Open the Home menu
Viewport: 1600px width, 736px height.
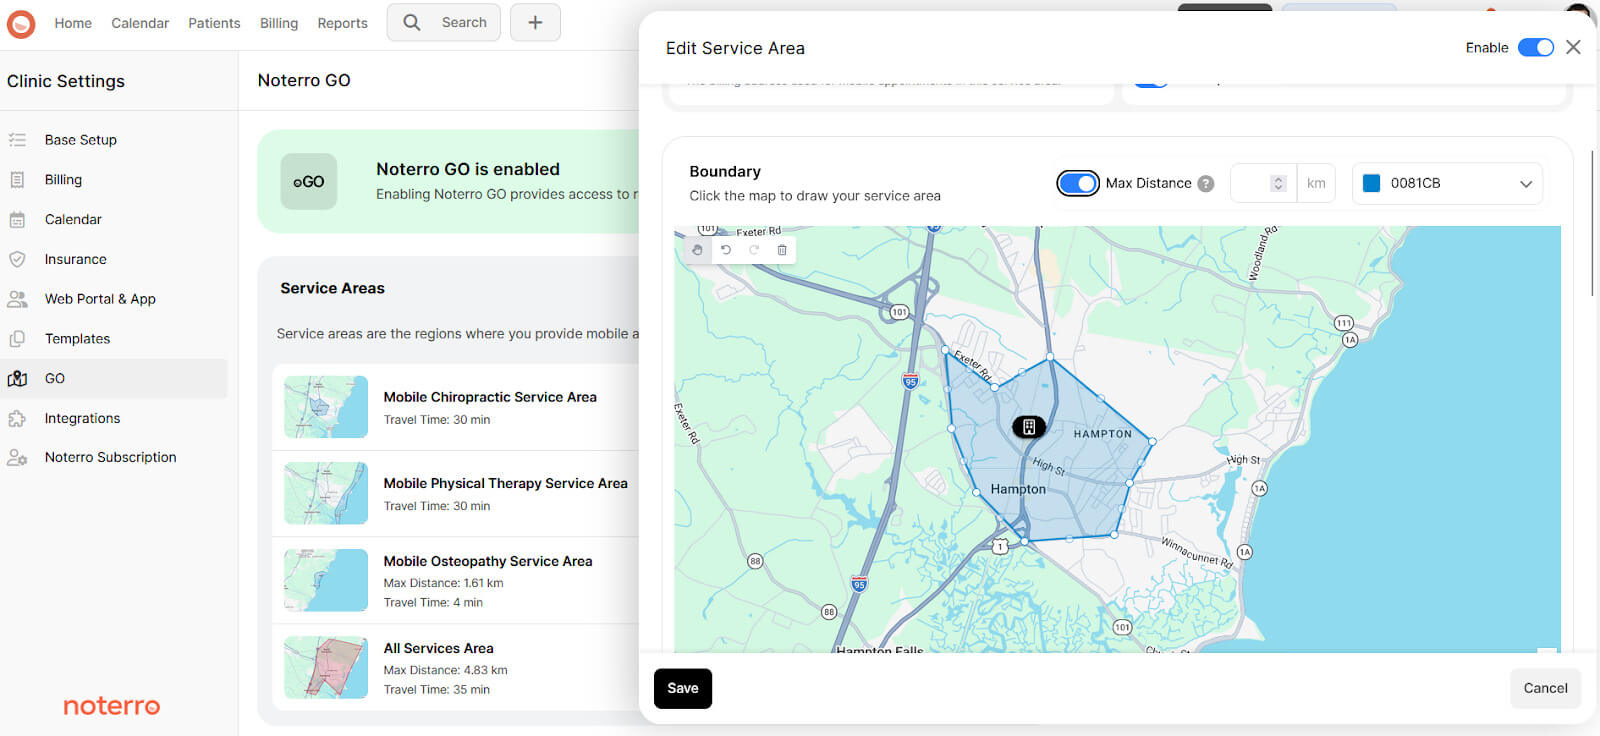(73, 23)
